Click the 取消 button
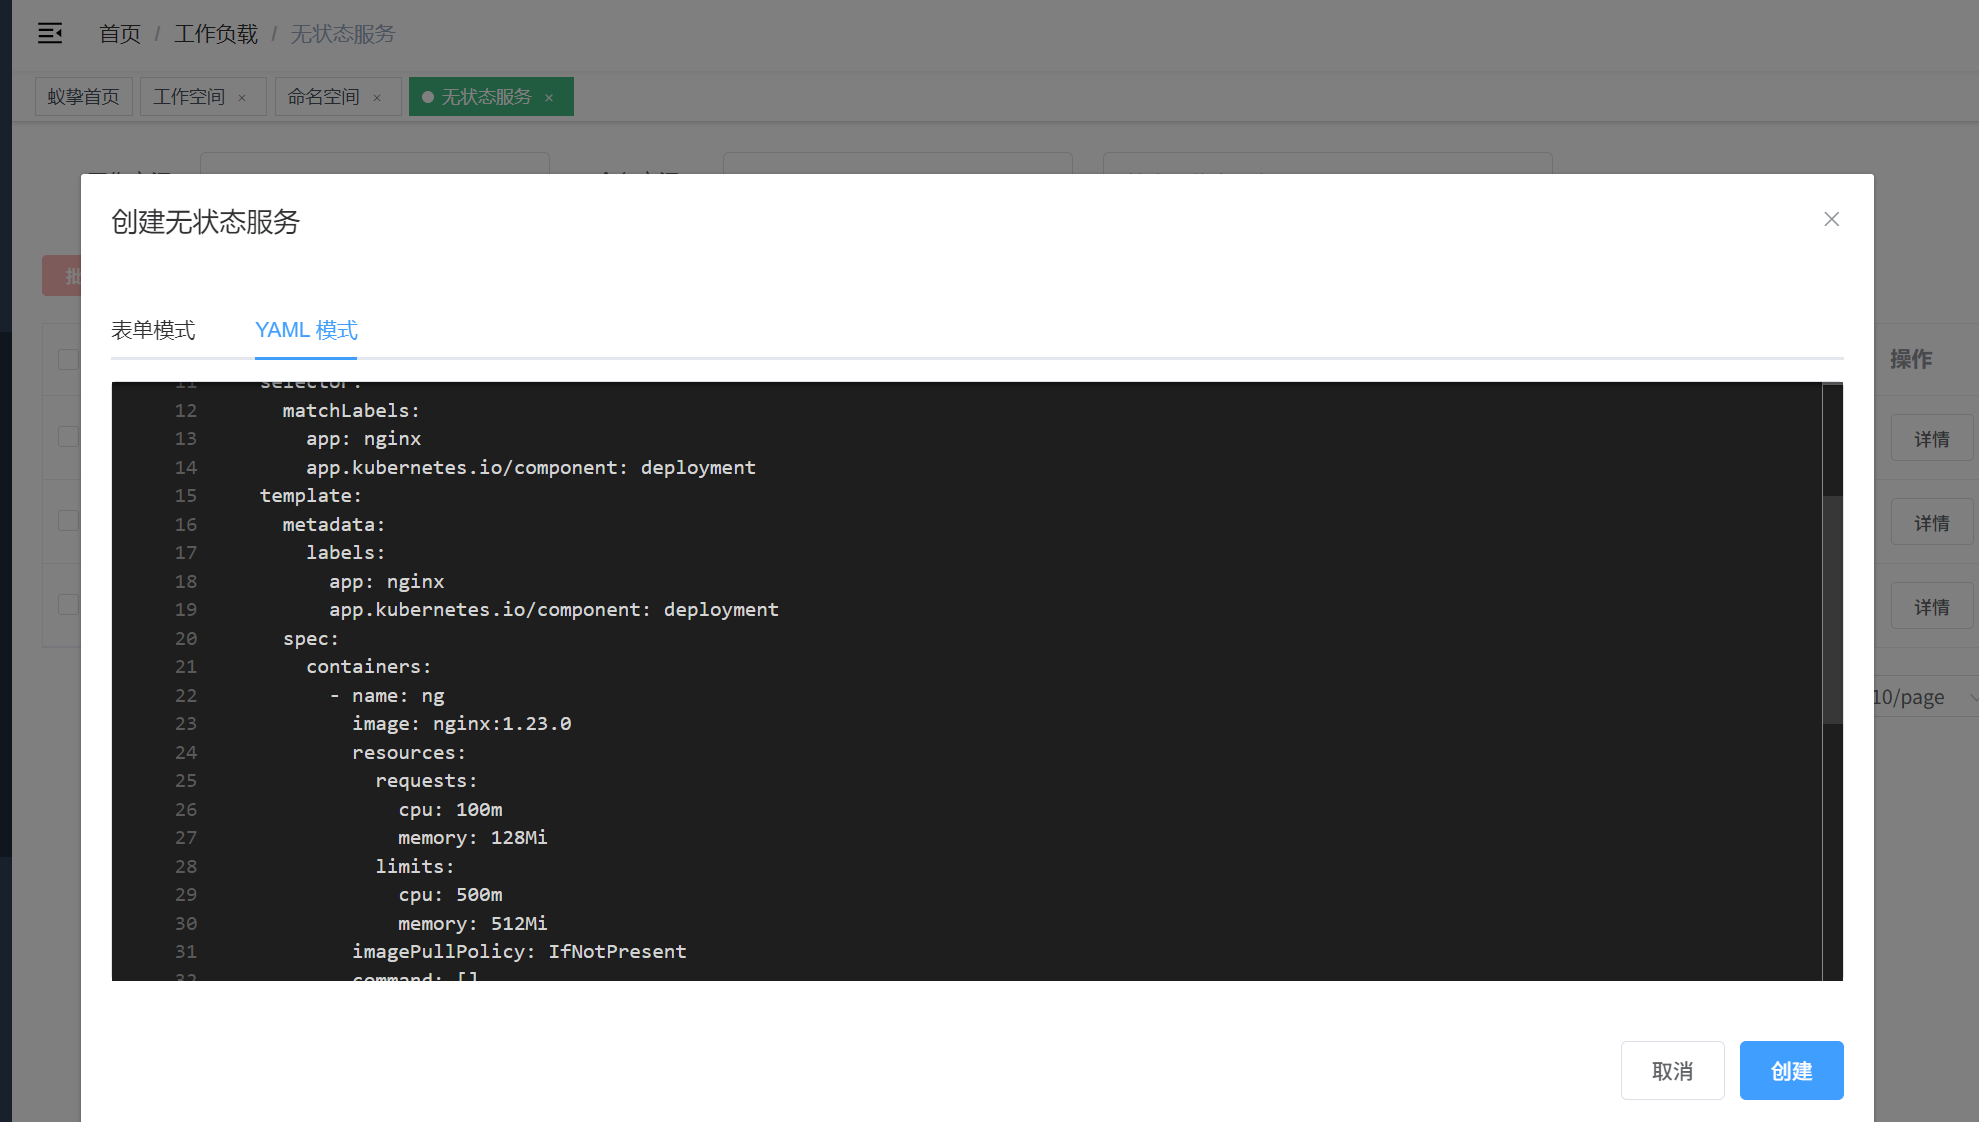The width and height of the screenshot is (1979, 1122). click(x=1671, y=1071)
